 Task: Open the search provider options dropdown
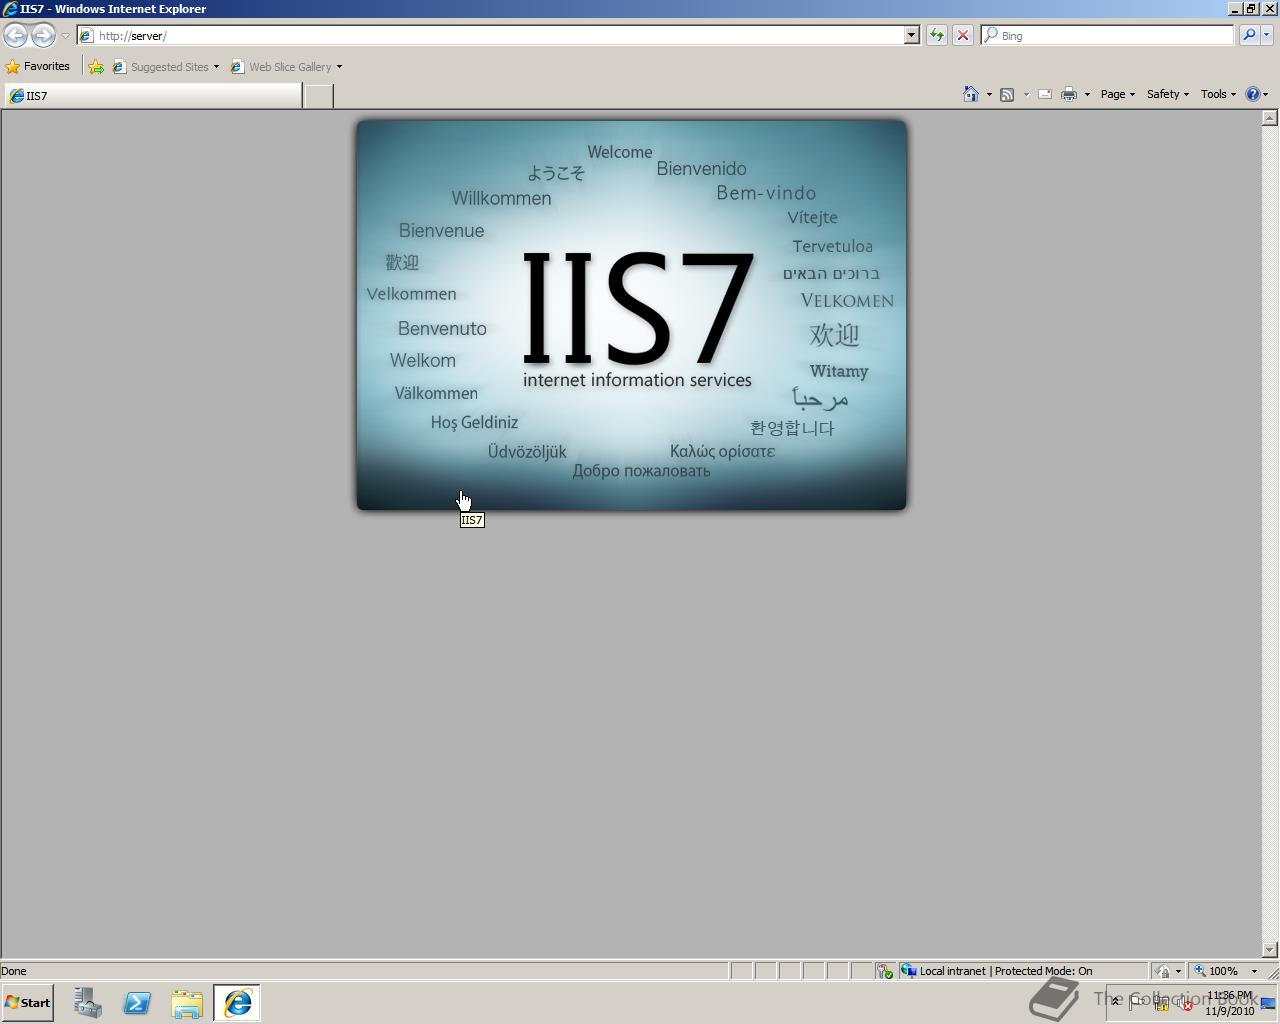click(x=1267, y=35)
